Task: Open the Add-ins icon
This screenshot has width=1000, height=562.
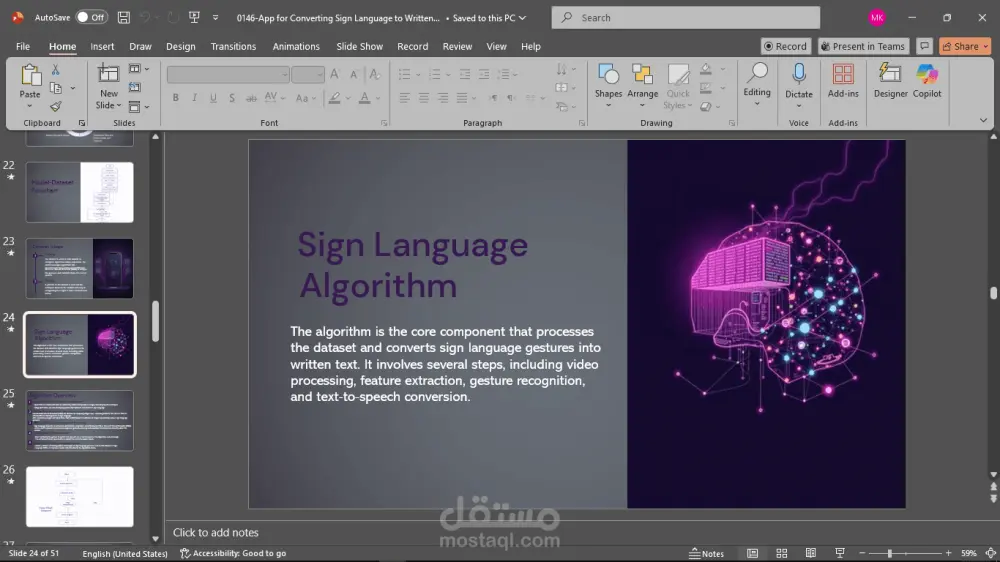Action: tap(843, 74)
